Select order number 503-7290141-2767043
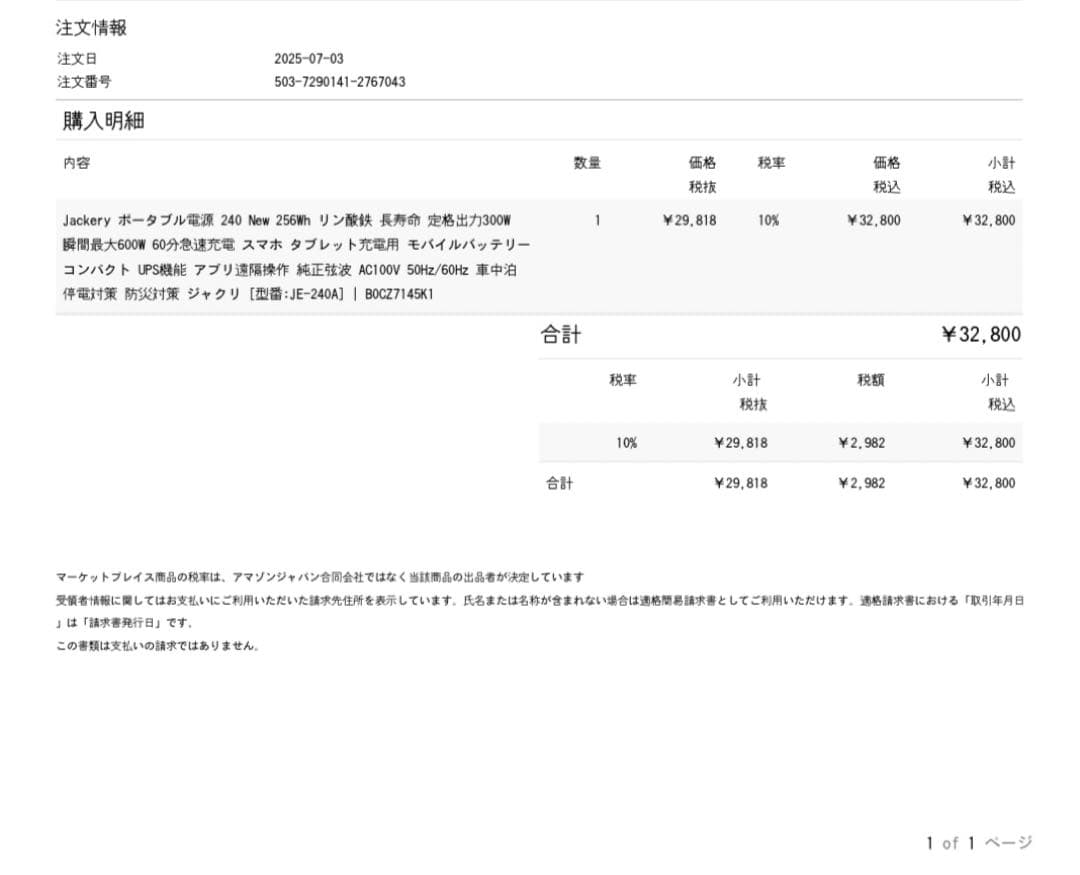This screenshot has width=1080, height=875. click(339, 82)
